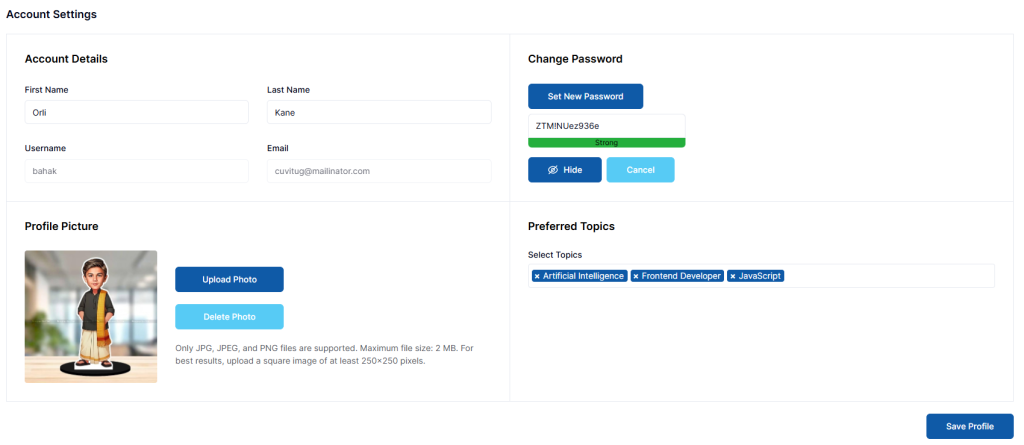Click into the Last Name field
1024x445 pixels.
click(379, 113)
